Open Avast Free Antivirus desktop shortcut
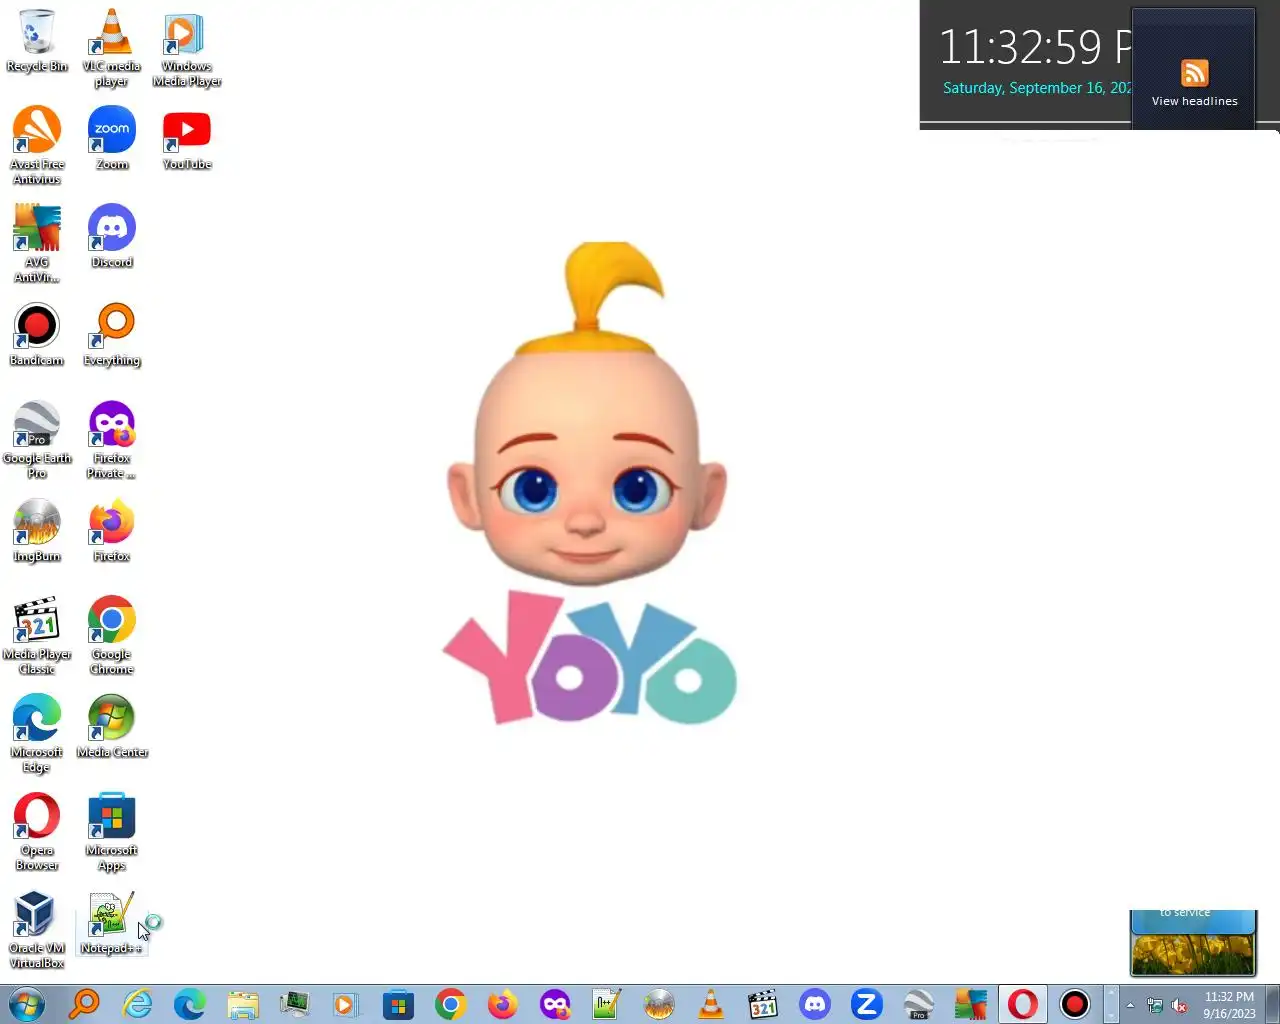This screenshot has width=1280, height=1024. click(37, 145)
